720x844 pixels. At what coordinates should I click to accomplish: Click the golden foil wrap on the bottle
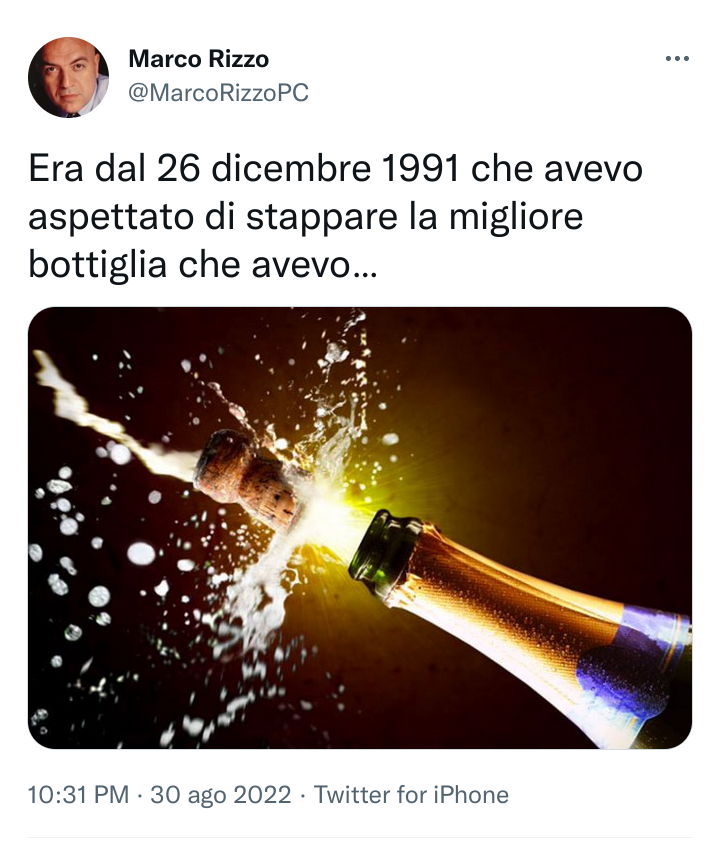point(511,597)
